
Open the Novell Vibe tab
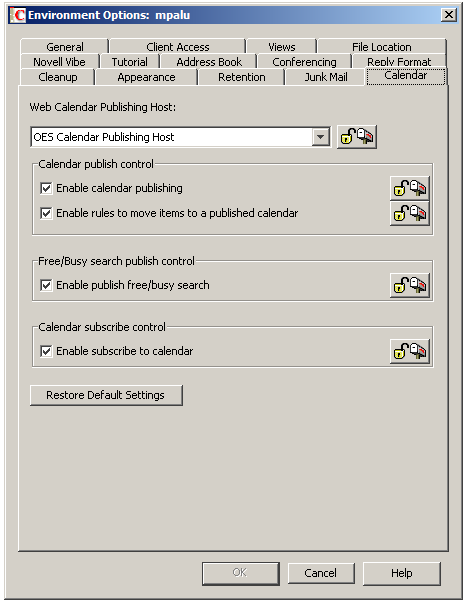[60, 62]
